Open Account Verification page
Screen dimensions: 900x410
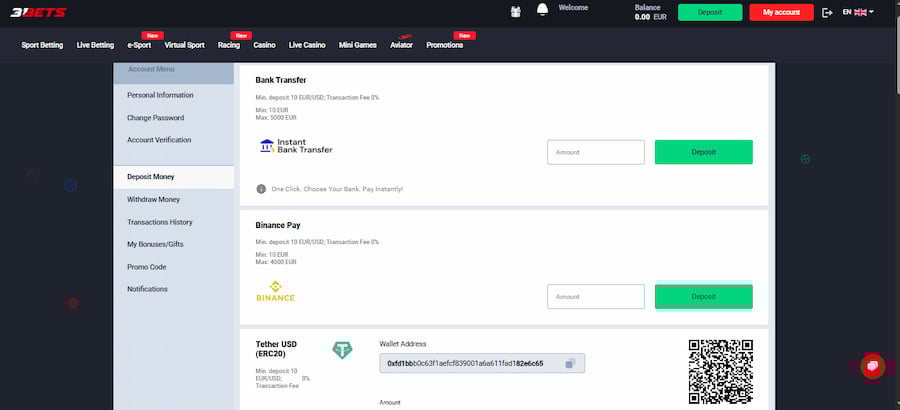[x=159, y=140]
